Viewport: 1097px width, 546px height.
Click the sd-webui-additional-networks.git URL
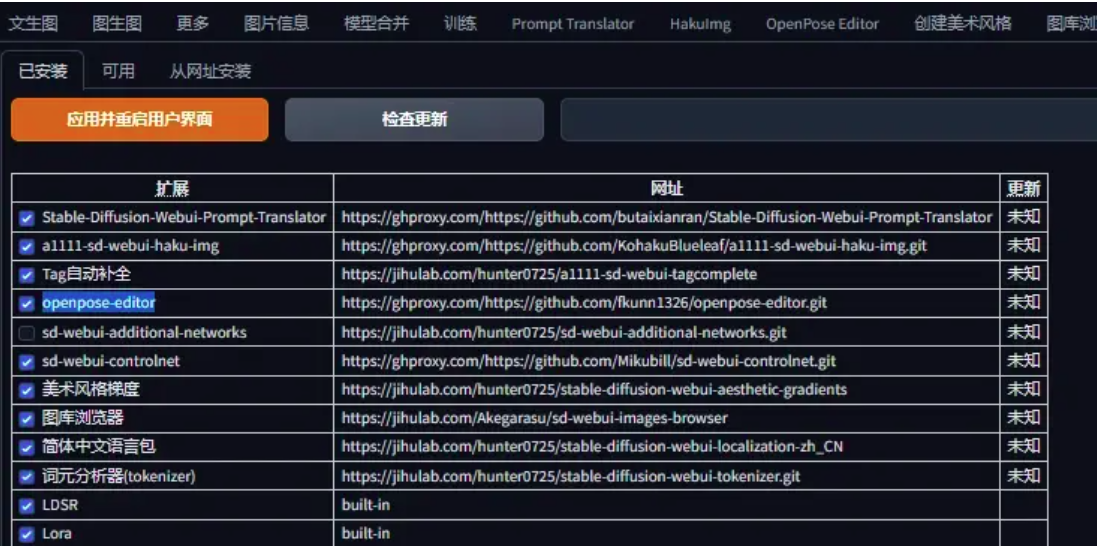point(564,332)
